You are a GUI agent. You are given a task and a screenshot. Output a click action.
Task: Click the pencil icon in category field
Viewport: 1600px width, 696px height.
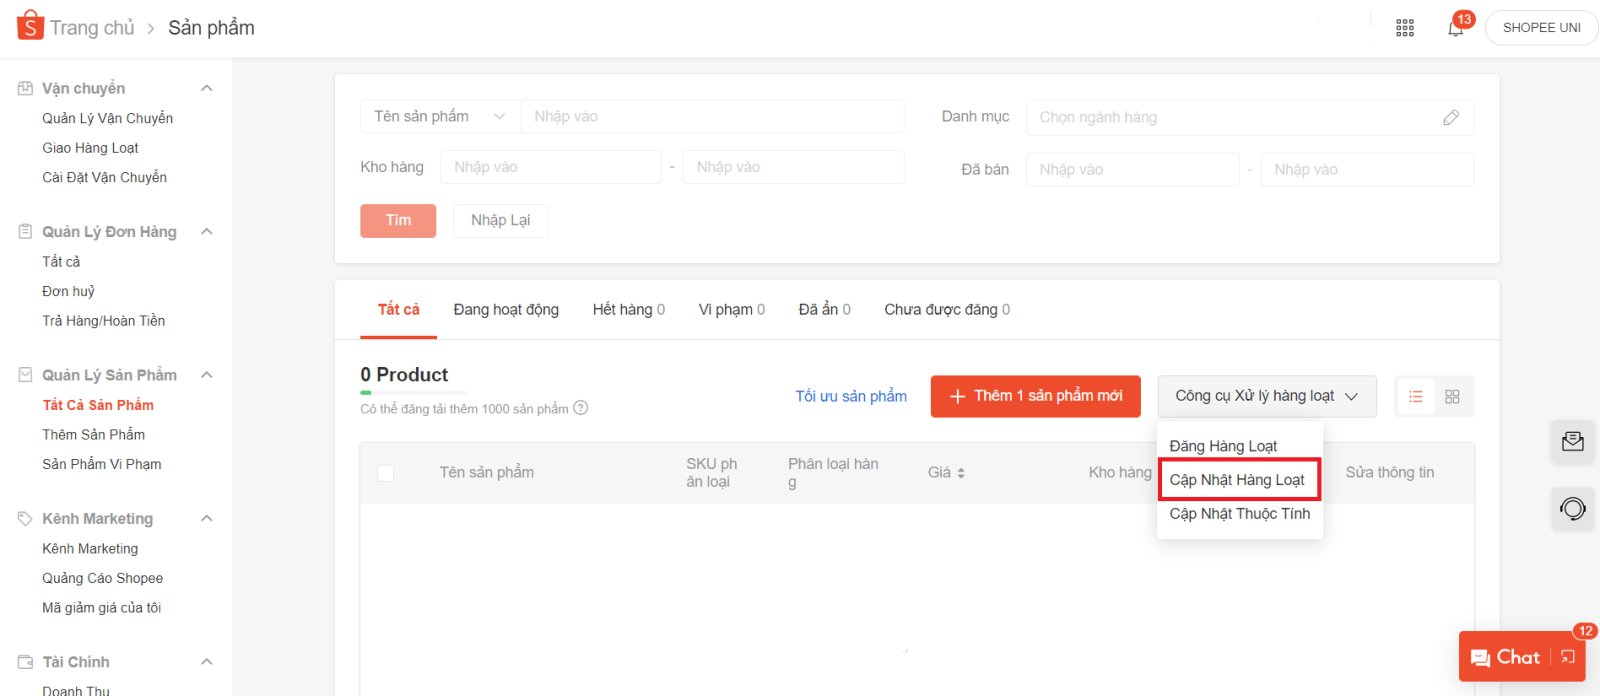[1451, 118]
